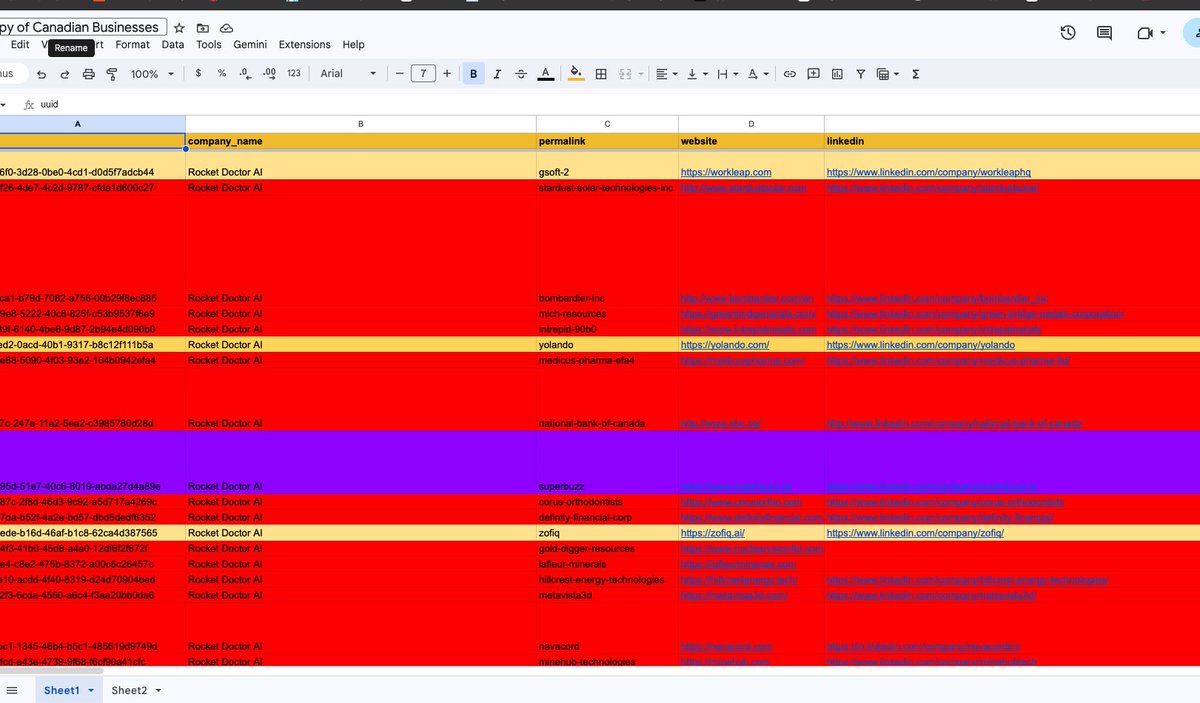Expand the Merge cells options arrow
This screenshot has width=1200, height=703.
tap(639, 74)
